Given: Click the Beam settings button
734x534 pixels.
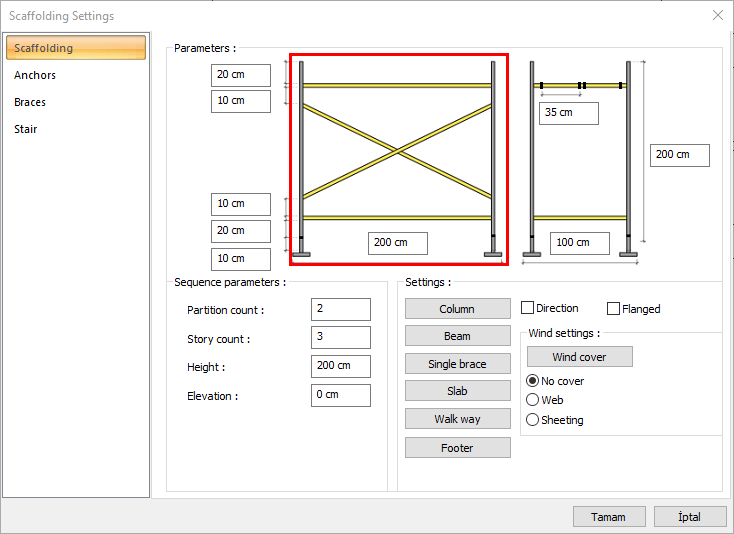Looking at the screenshot, I should 457,336.
